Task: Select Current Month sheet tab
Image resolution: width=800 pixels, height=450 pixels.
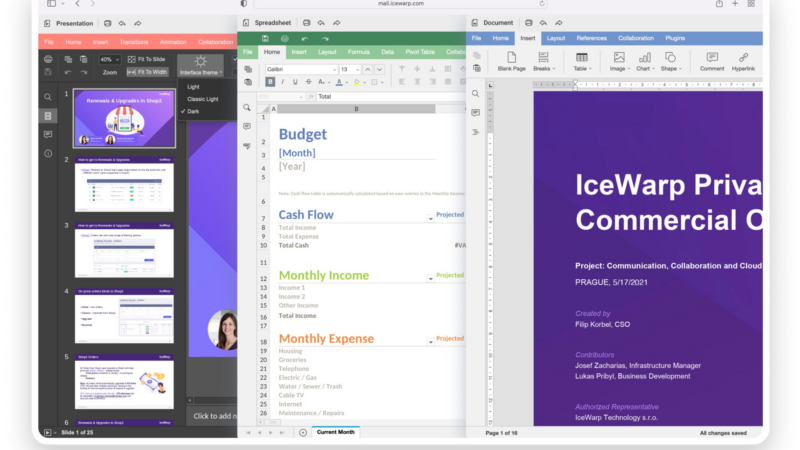Action: (x=335, y=432)
